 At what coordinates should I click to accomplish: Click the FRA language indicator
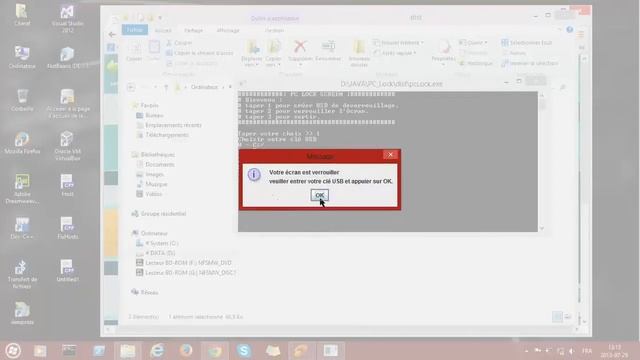(x=587, y=351)
